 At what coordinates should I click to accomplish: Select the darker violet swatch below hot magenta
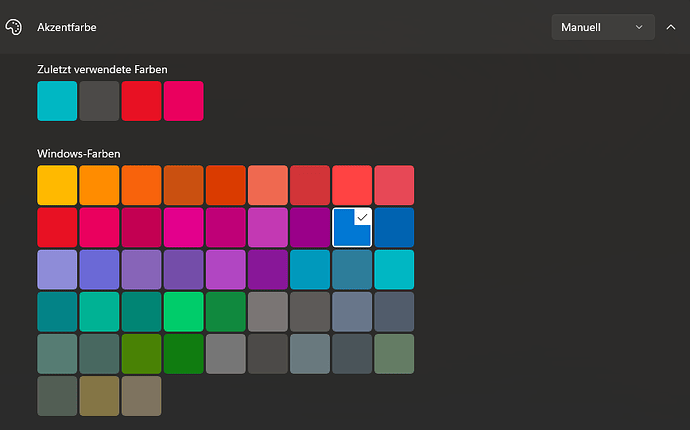click(184, 270)
